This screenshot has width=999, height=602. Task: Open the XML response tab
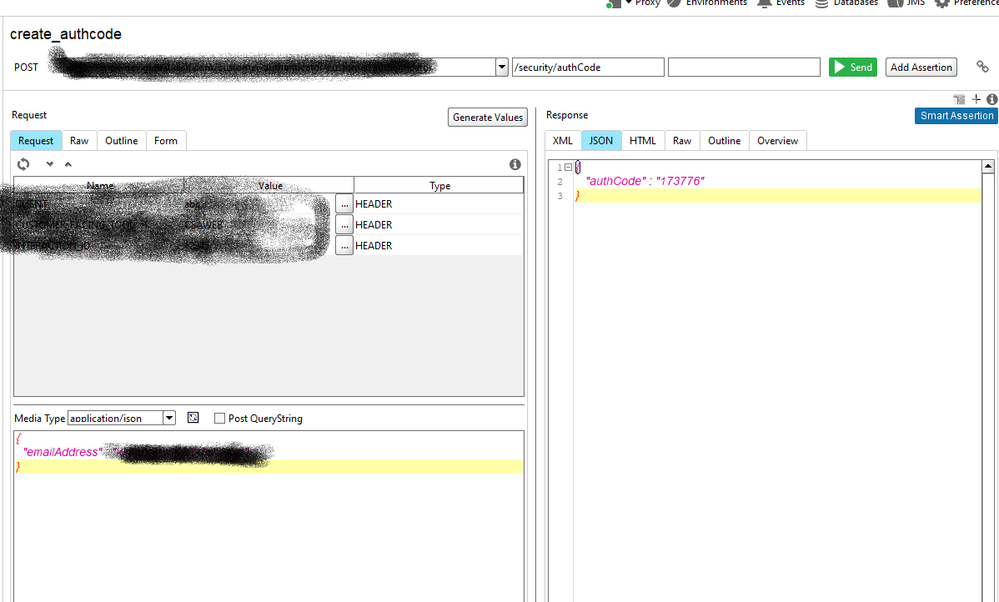point(563,140)
